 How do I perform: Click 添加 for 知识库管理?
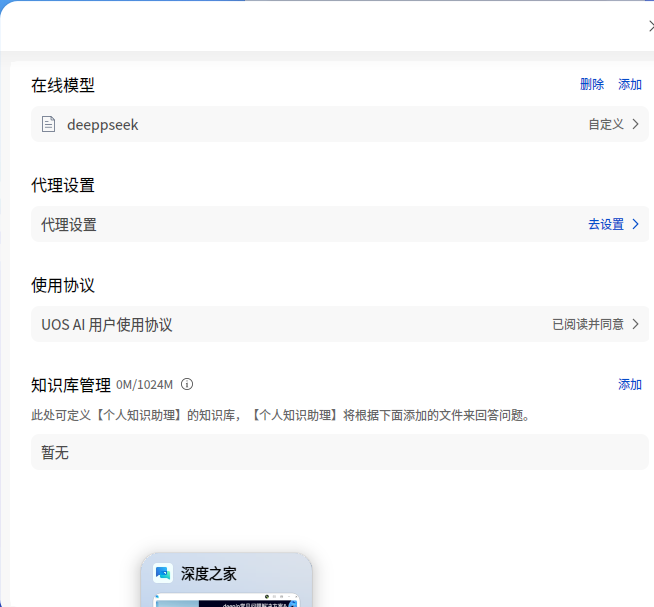click(x=630, y=385)
